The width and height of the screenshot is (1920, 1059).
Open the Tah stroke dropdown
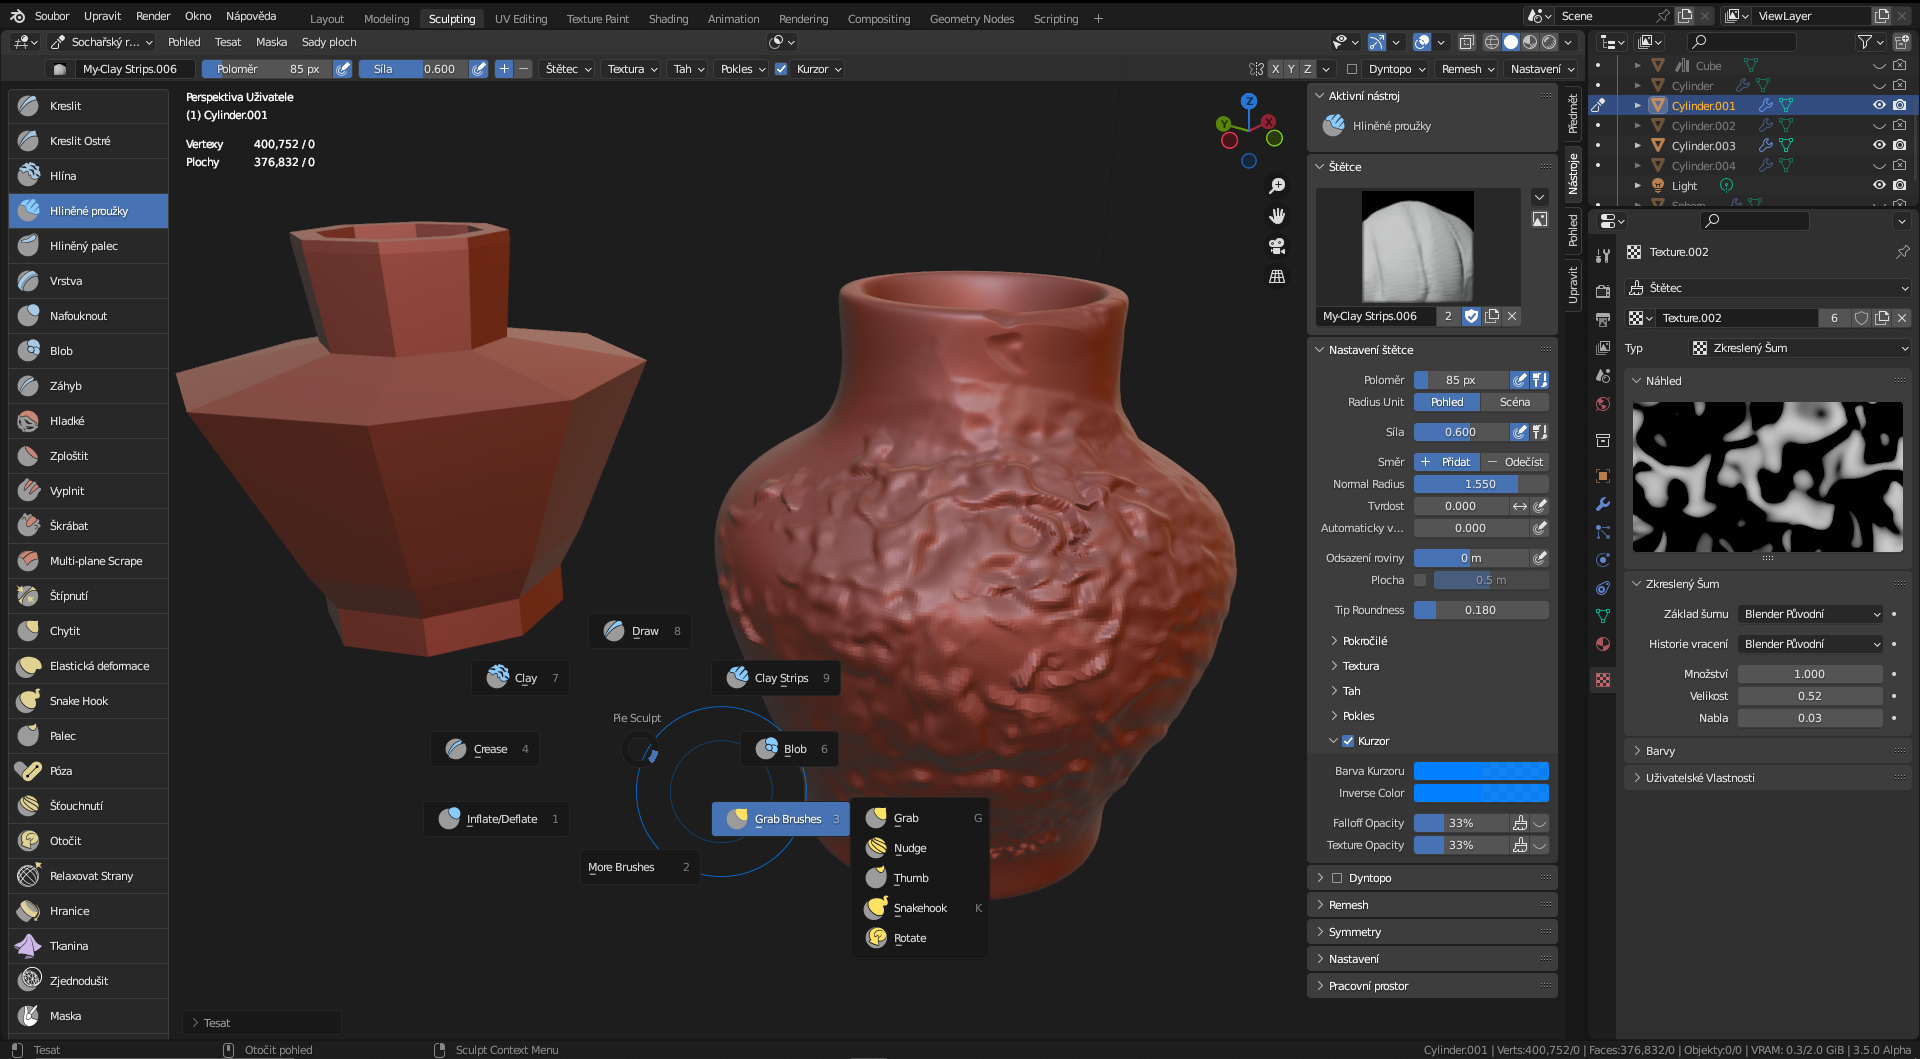point(688,69)
